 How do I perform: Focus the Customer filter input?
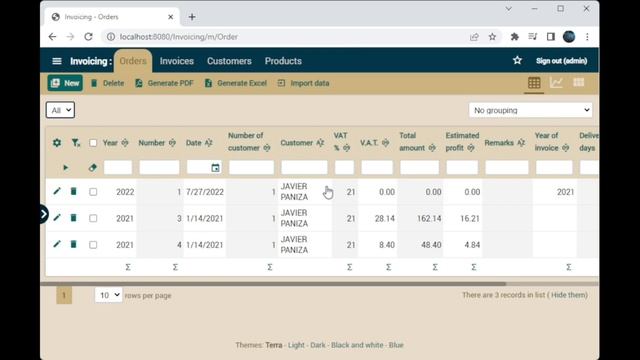point(304,168)
